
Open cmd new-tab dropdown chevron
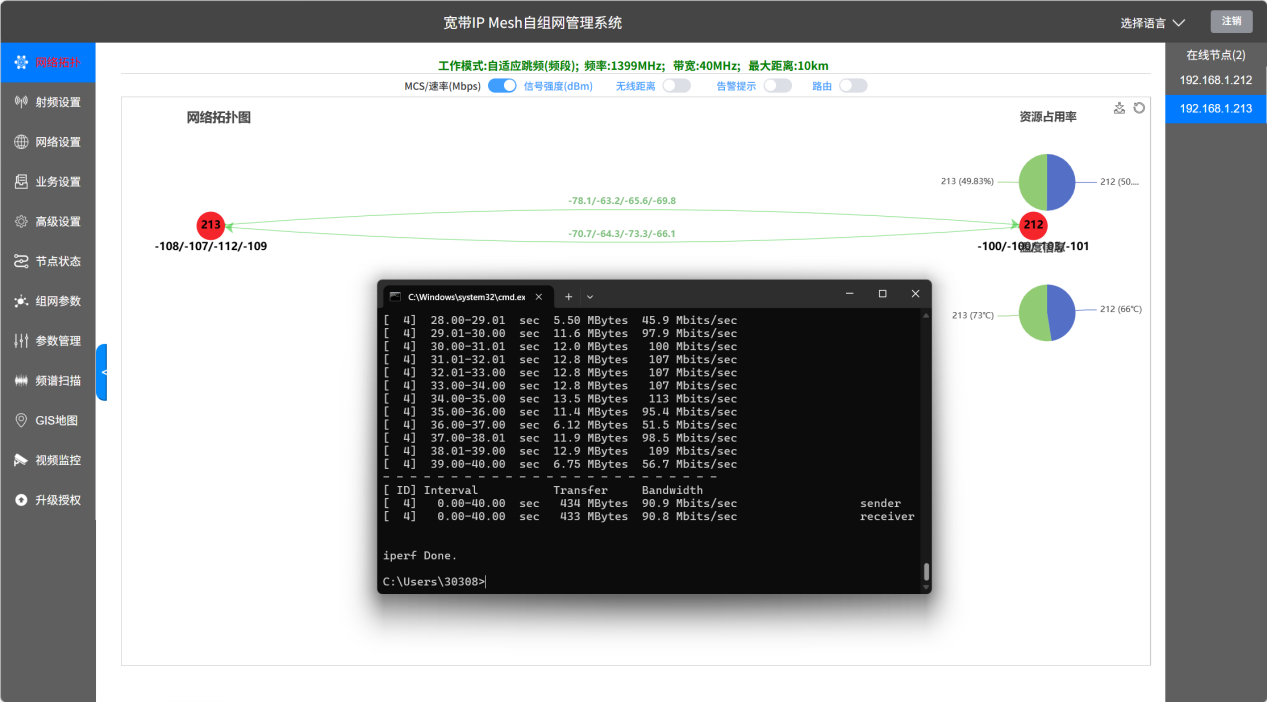[590, 296]
